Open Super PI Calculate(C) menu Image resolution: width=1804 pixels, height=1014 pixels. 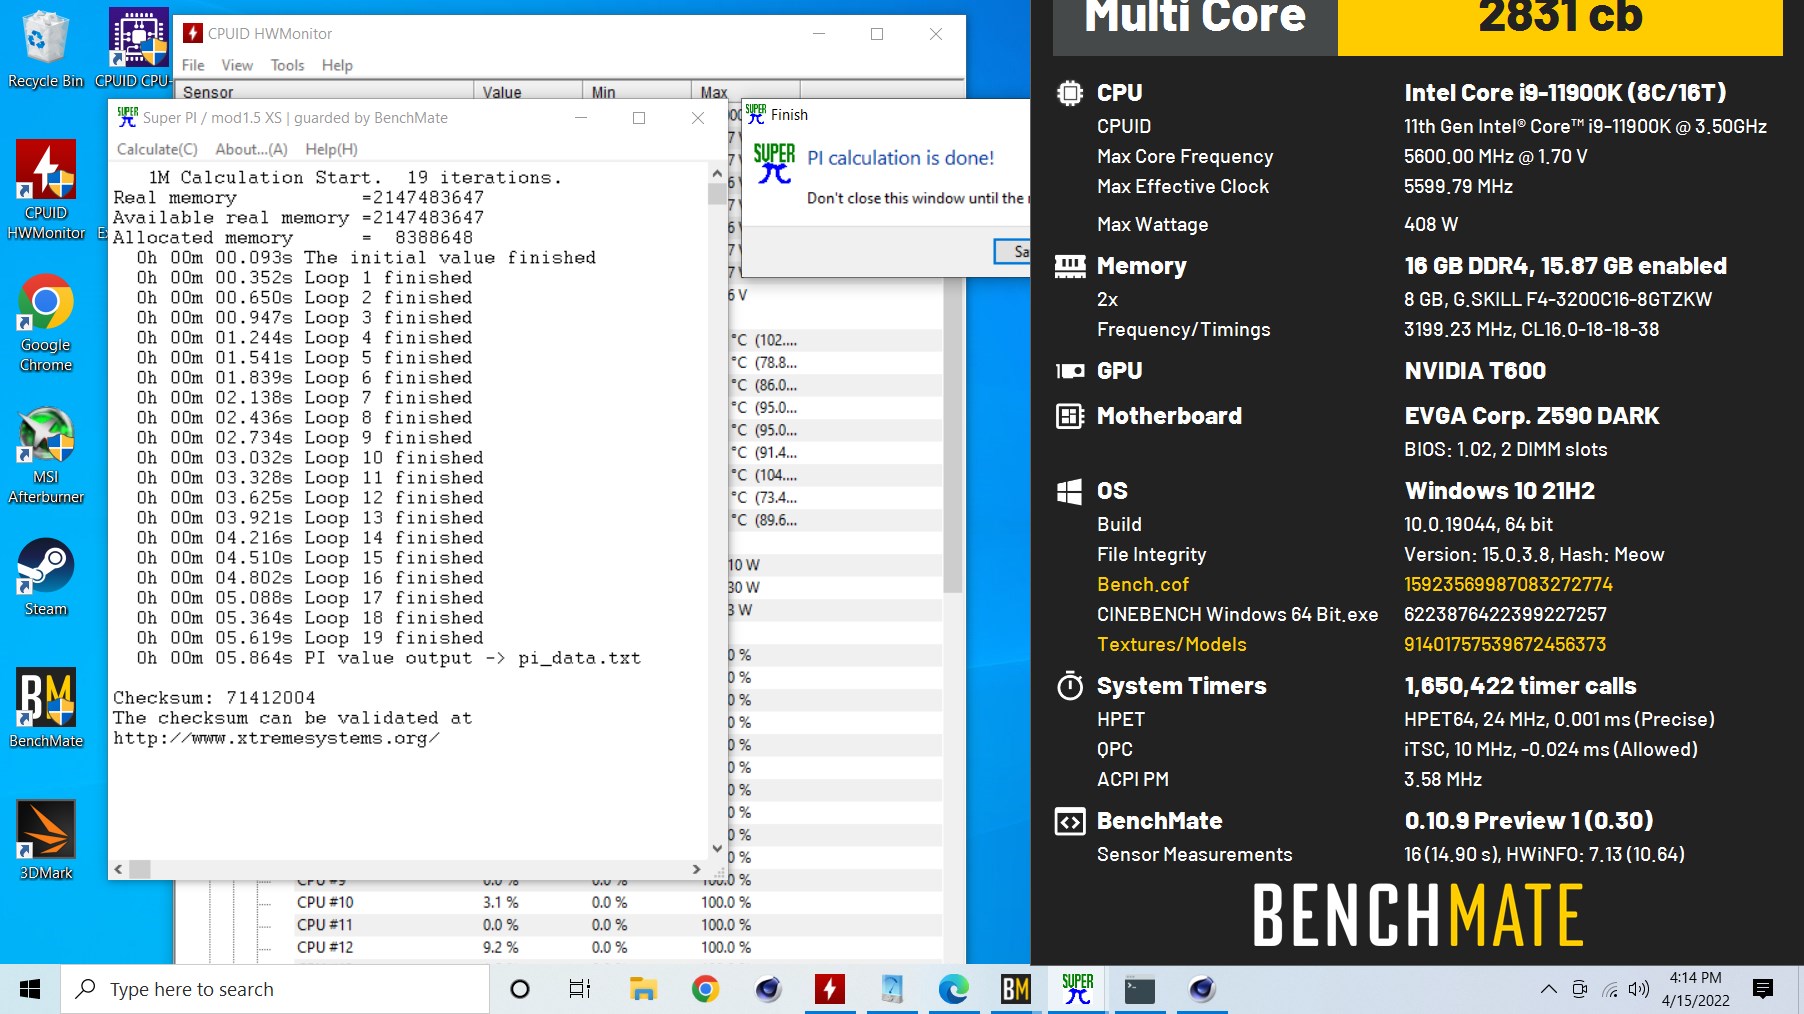click(157, 149)
